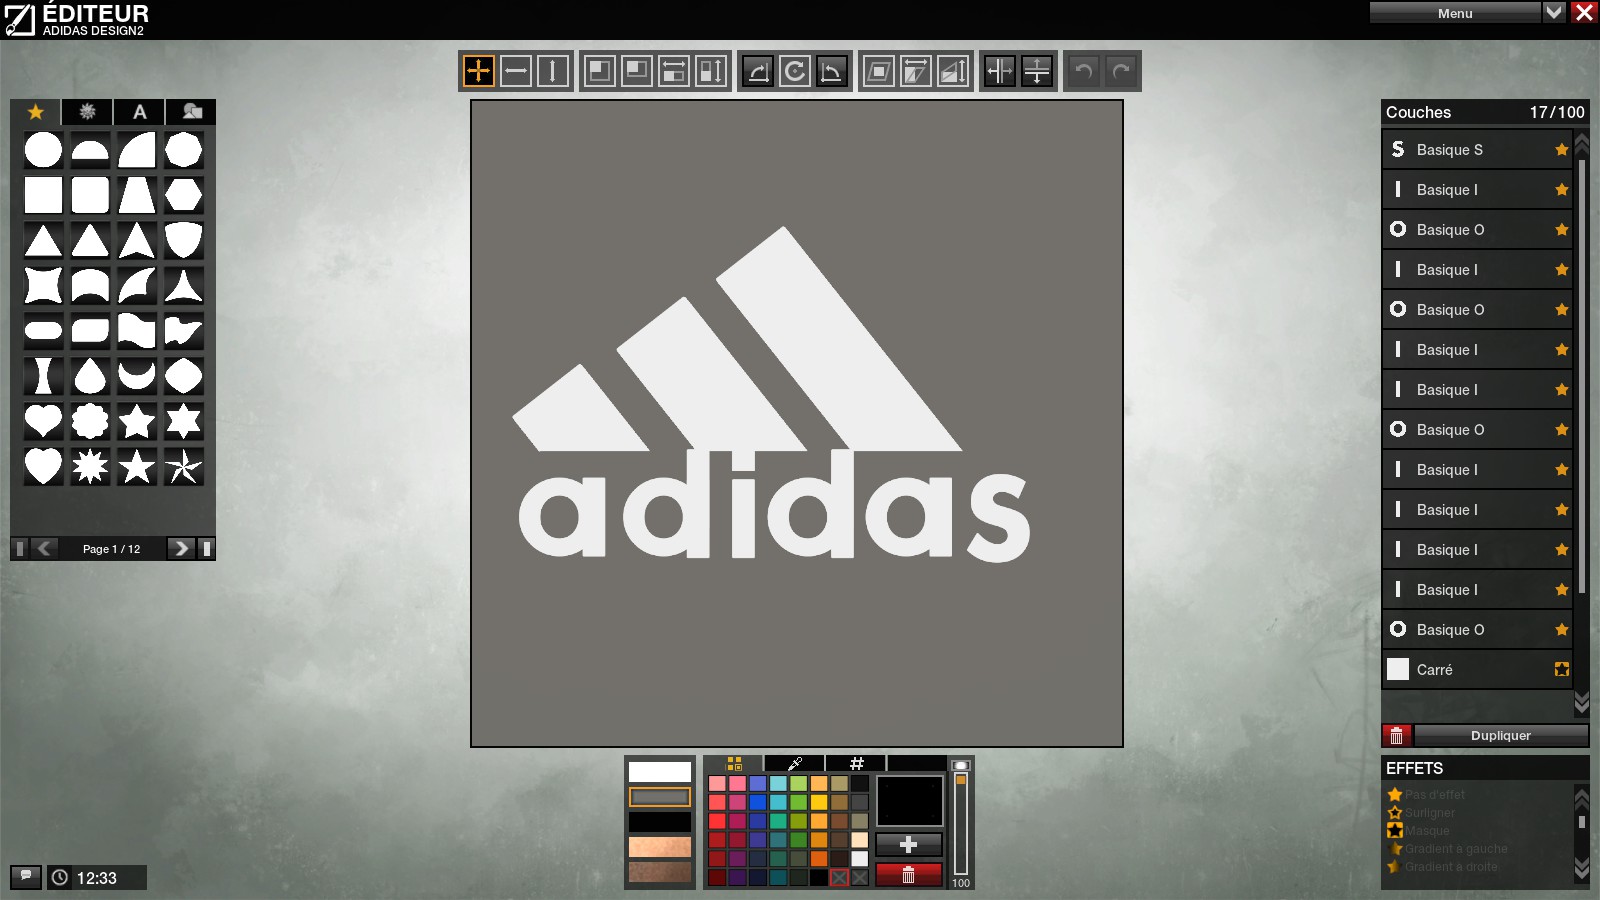The image size is (1600, 900).
Task: Click the black color preview box
Action: point(909,801)
